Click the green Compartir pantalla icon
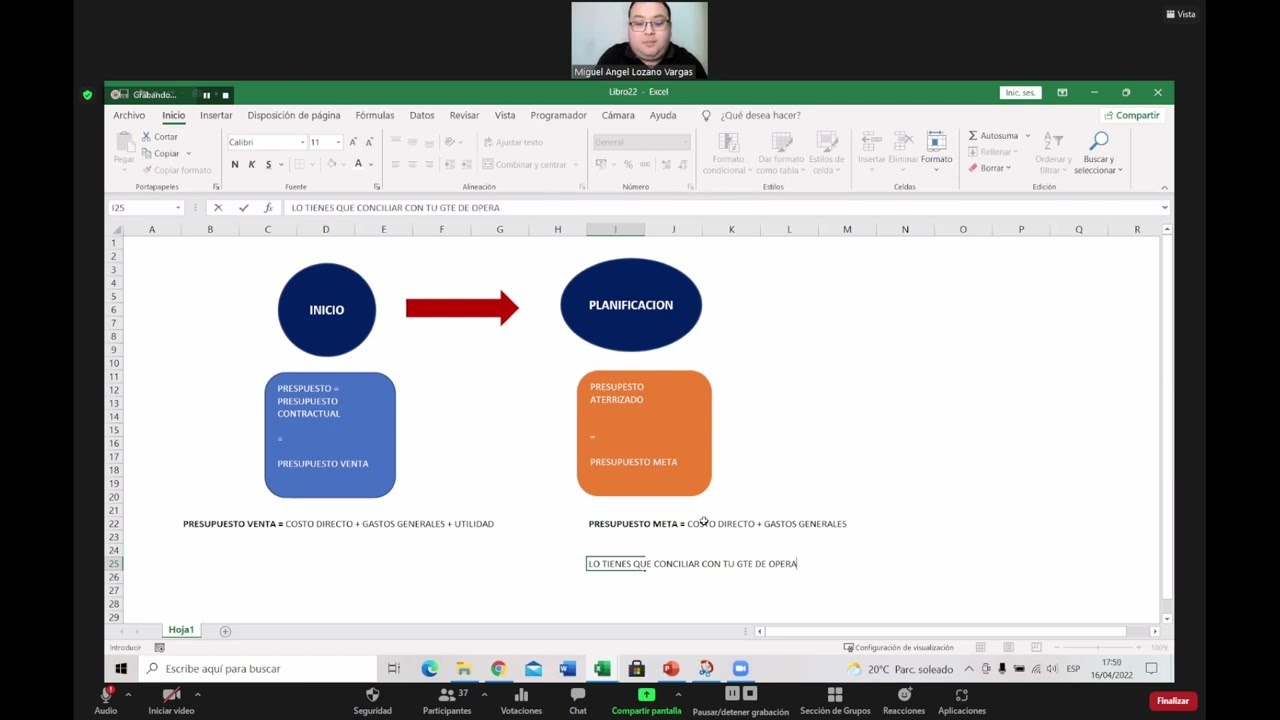Screen dimensions: 1280x720 pyautogui.click(x=646, y=695)
